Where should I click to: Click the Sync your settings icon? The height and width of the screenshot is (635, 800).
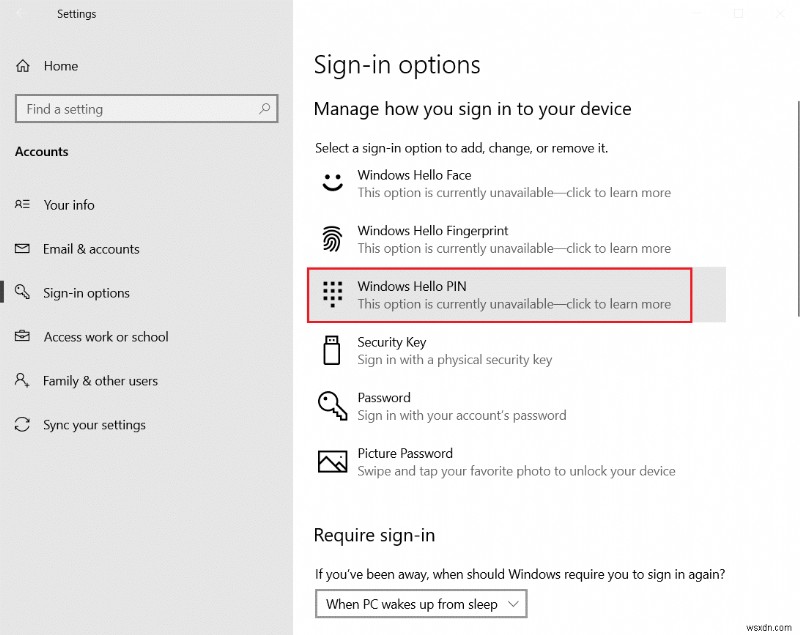click(22, 425)
